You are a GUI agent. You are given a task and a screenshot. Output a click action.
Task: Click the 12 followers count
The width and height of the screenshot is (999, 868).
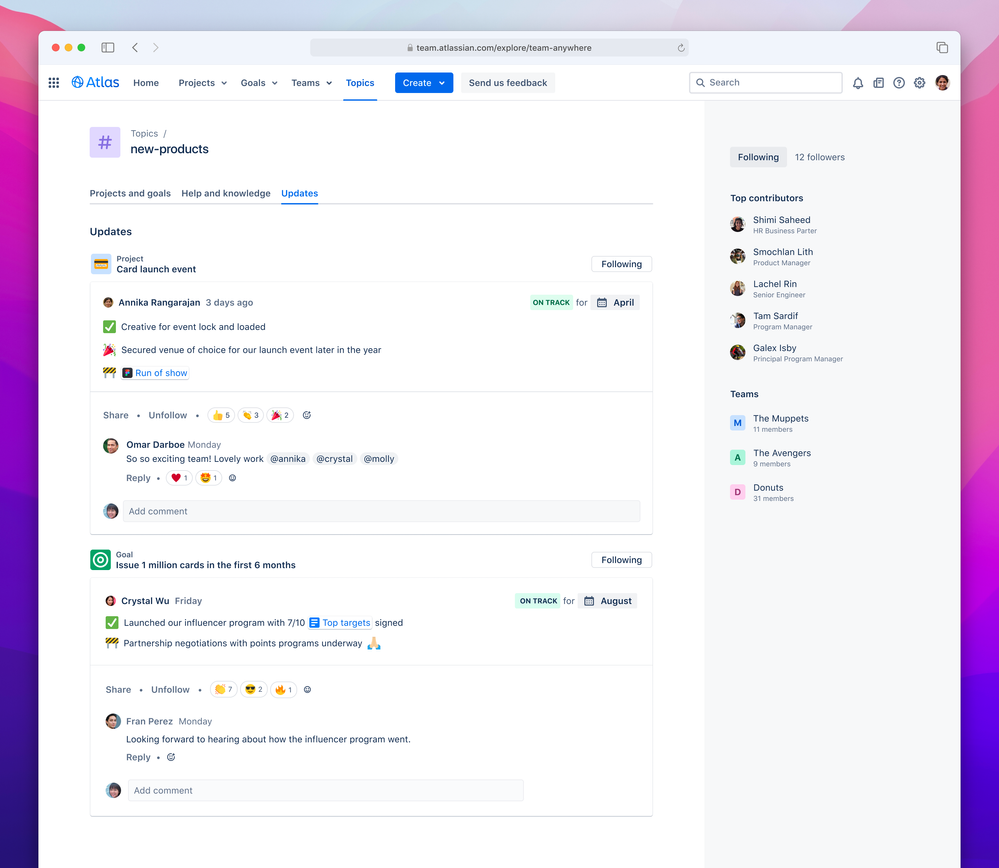pos(819,157)
